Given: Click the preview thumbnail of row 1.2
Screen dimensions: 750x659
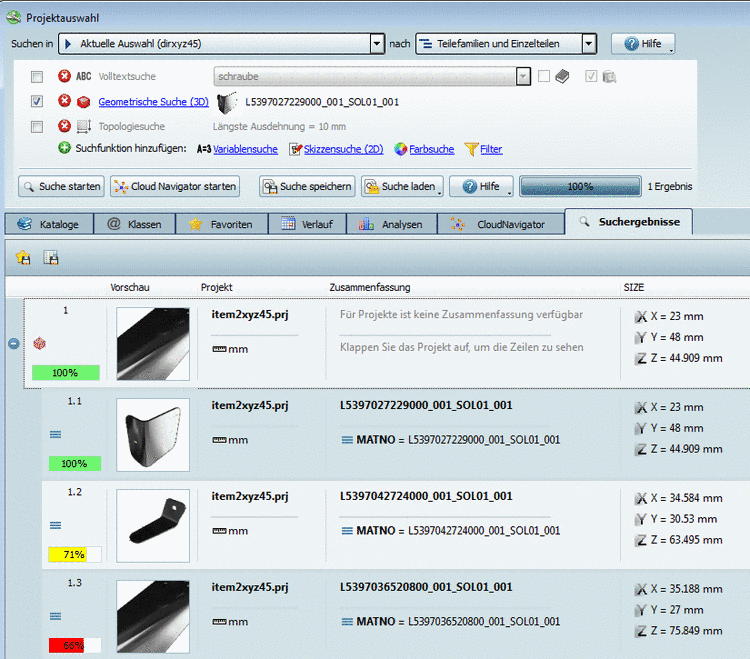Looking at the screenshot, I should (153, 526).
